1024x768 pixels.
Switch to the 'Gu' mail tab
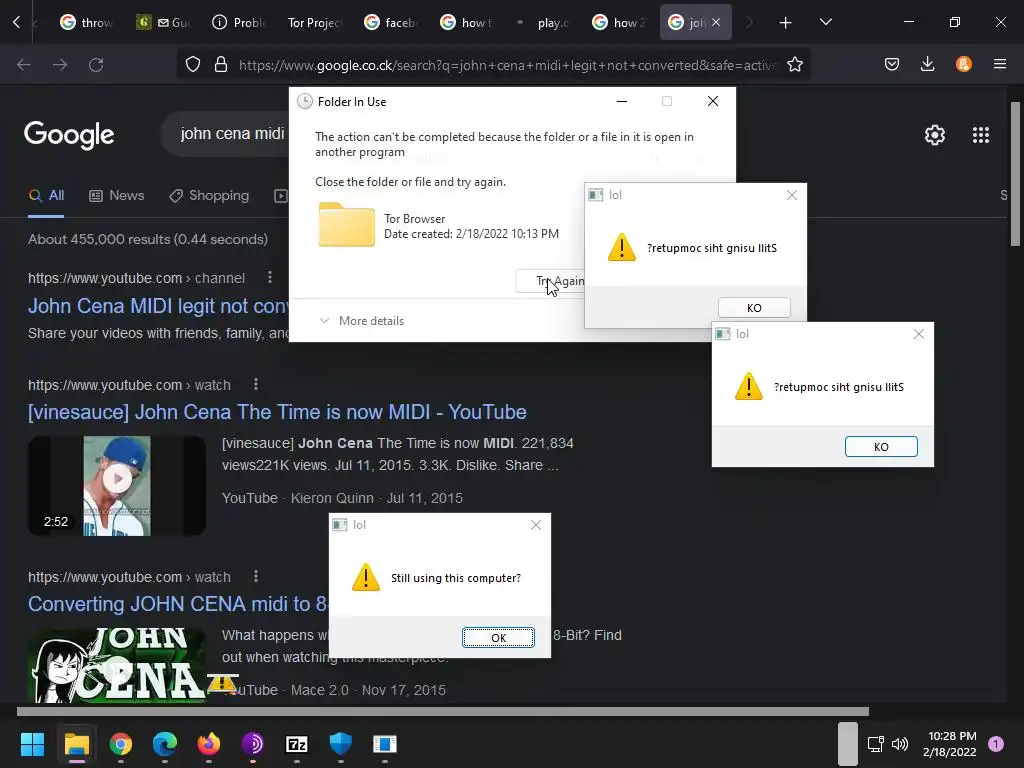tap(163, 23)
